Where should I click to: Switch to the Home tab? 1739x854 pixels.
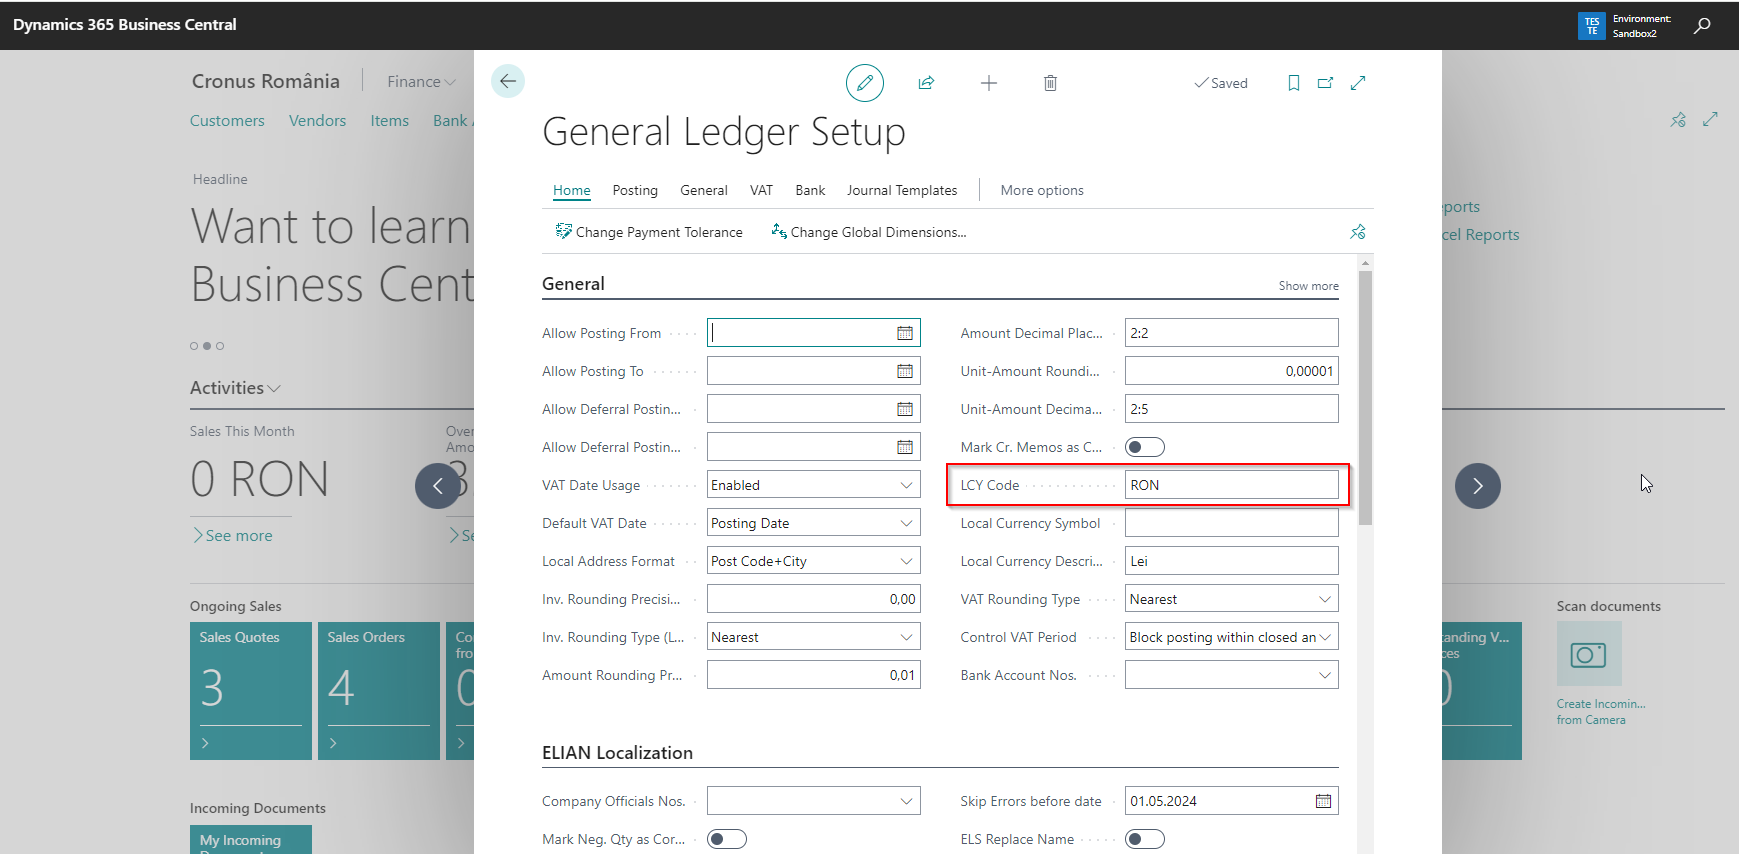pos(572,190)
